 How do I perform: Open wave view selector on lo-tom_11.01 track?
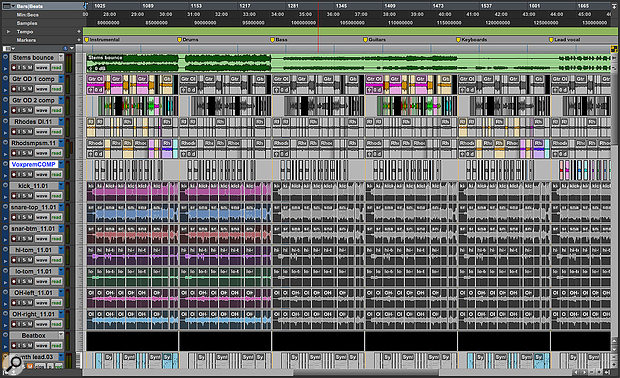[42, 281]
